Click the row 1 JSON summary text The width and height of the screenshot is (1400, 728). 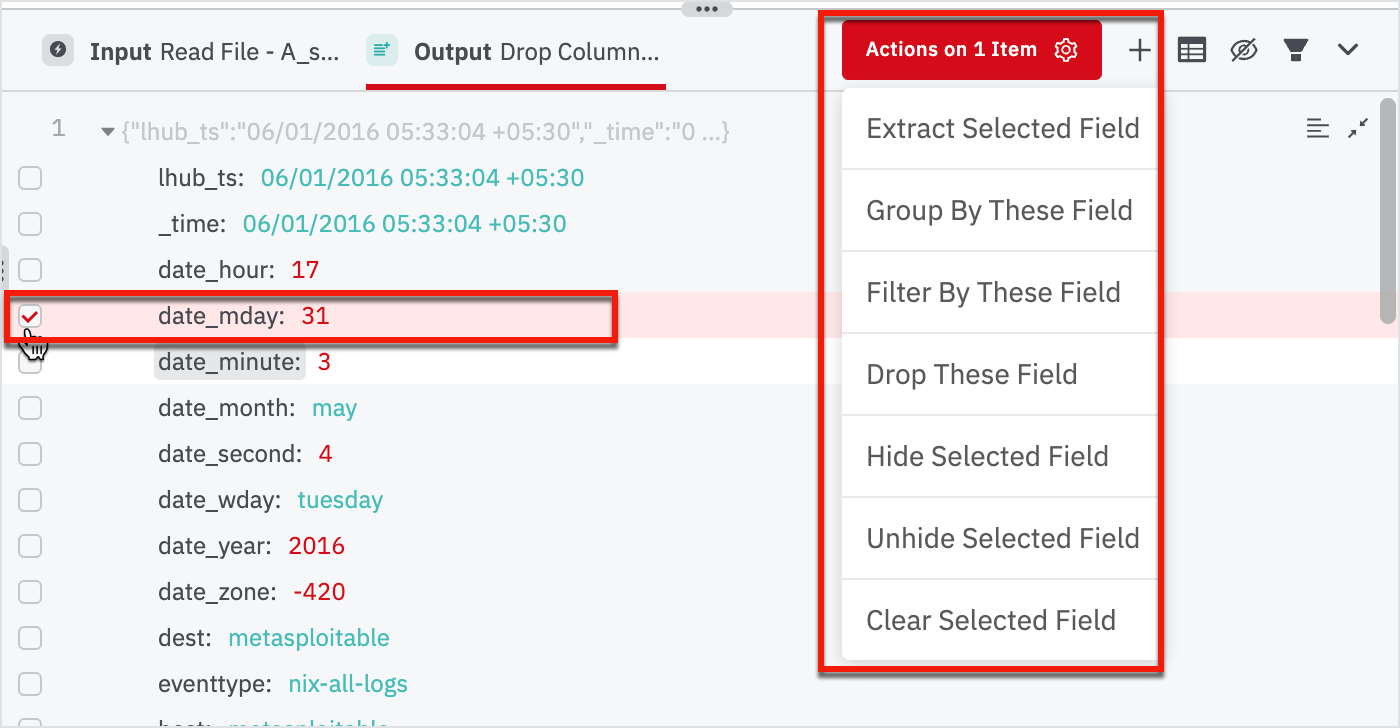(425, 132)
